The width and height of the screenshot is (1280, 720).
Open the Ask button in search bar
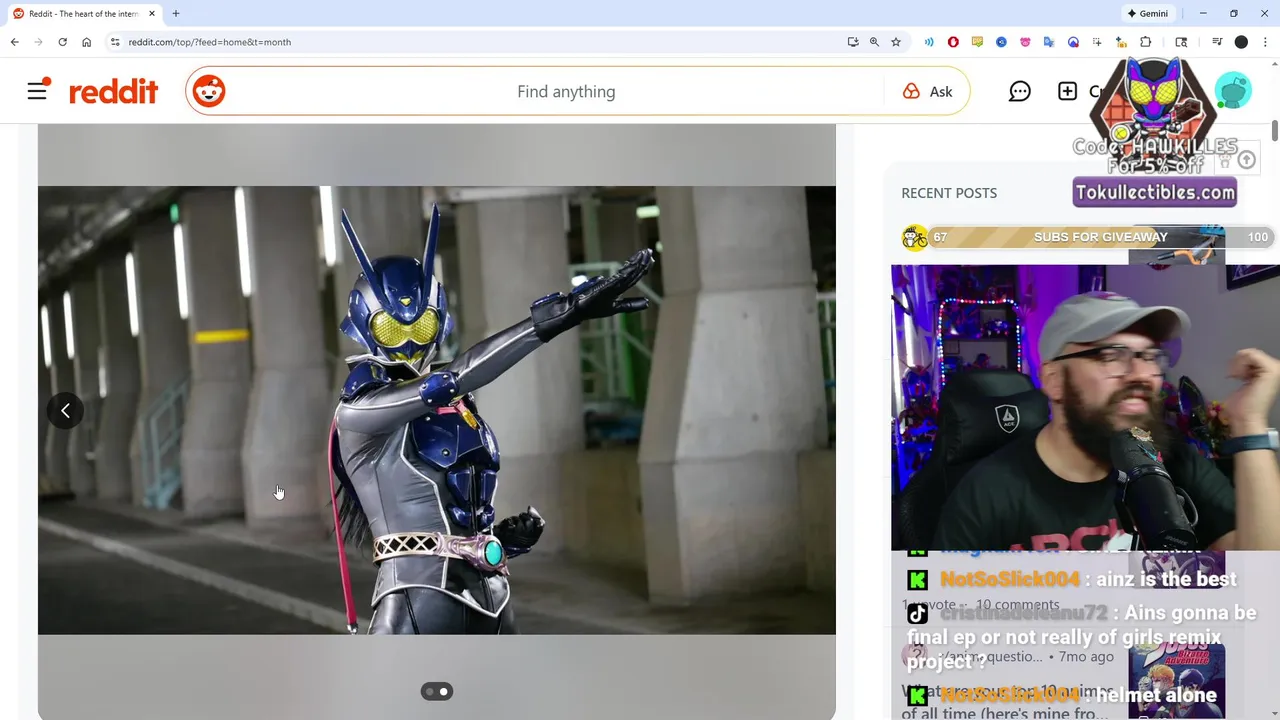coord(927,91)
